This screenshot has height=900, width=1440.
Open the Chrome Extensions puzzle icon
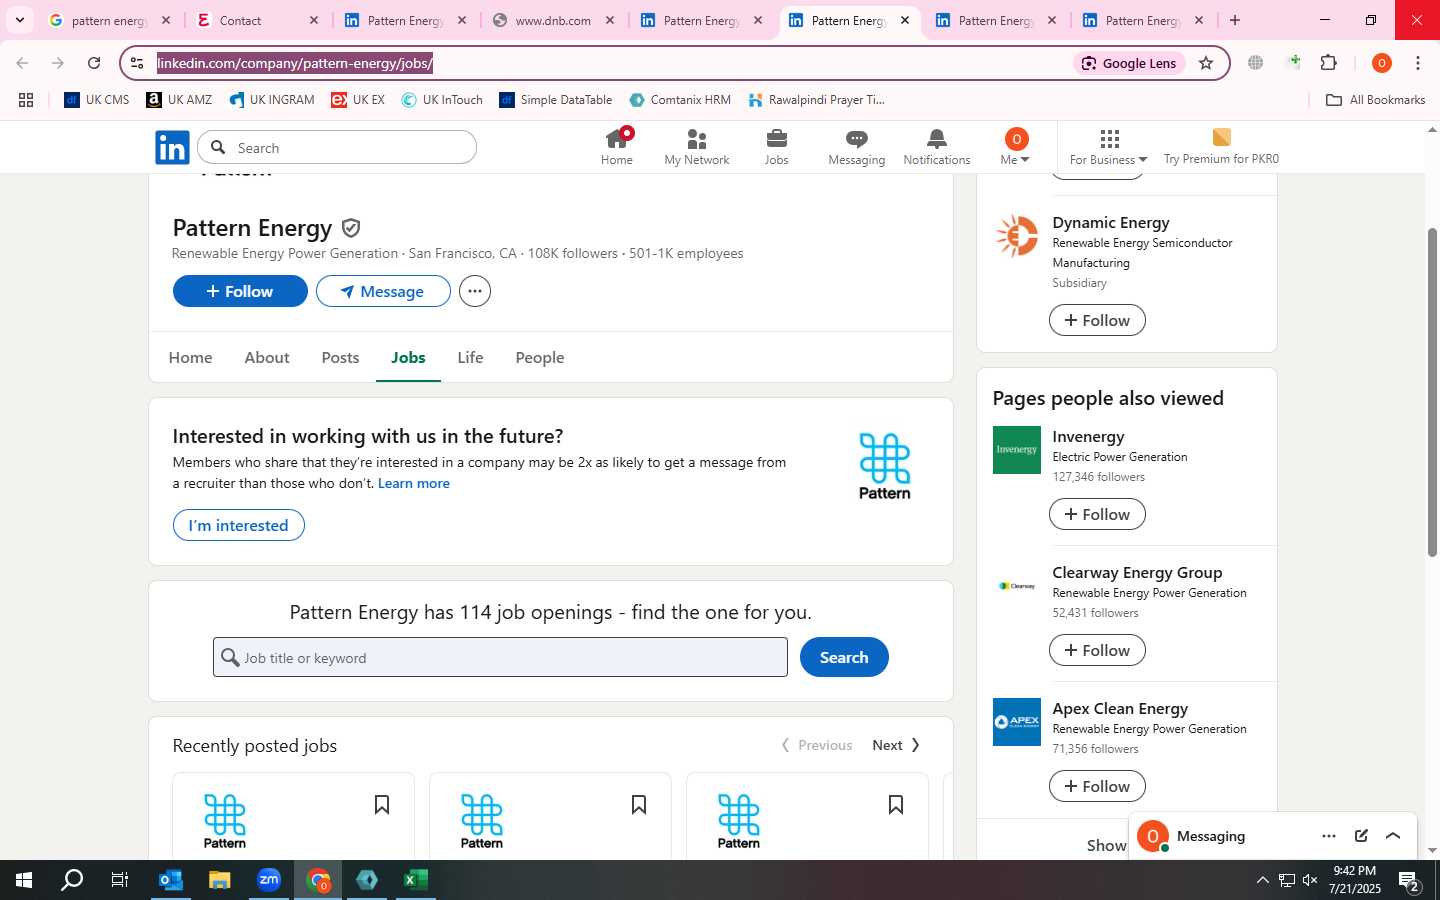tap(1329, 63)
